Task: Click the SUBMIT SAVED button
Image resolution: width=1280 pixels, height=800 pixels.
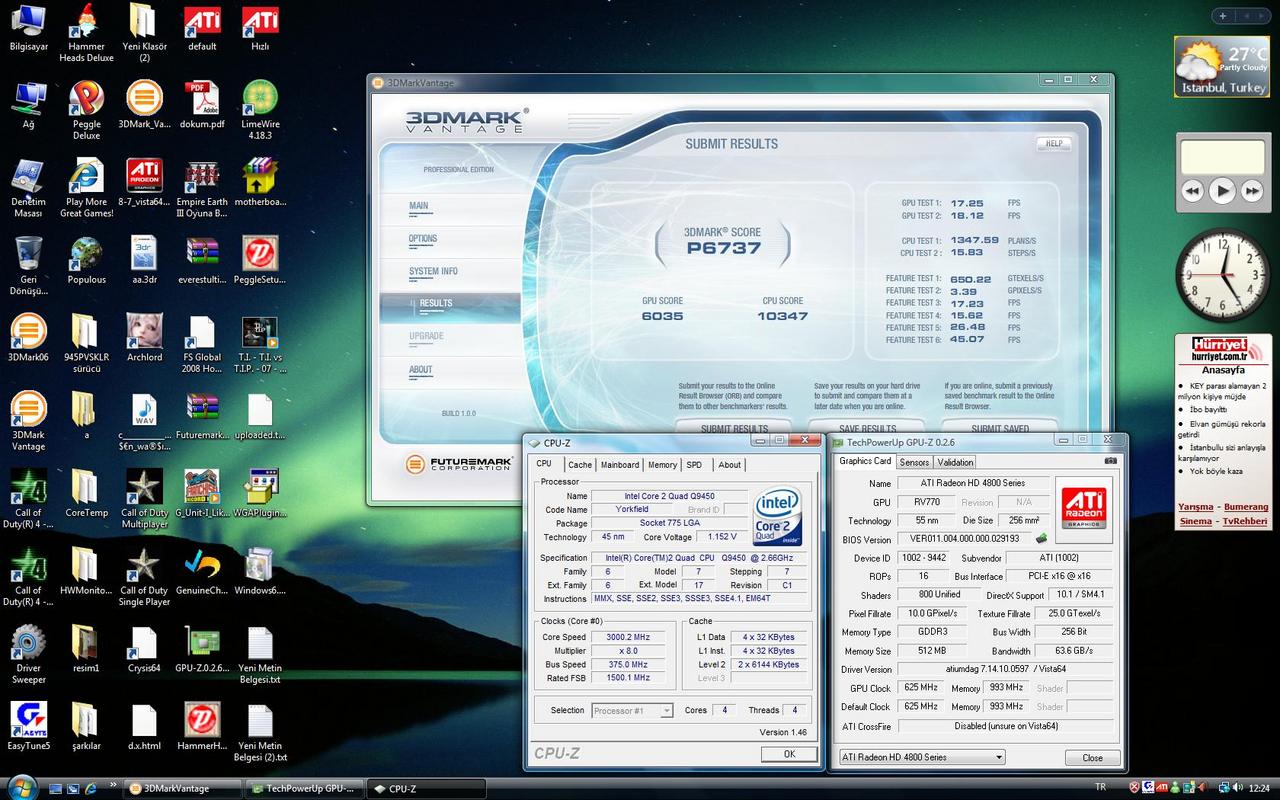Action: 1000,428
